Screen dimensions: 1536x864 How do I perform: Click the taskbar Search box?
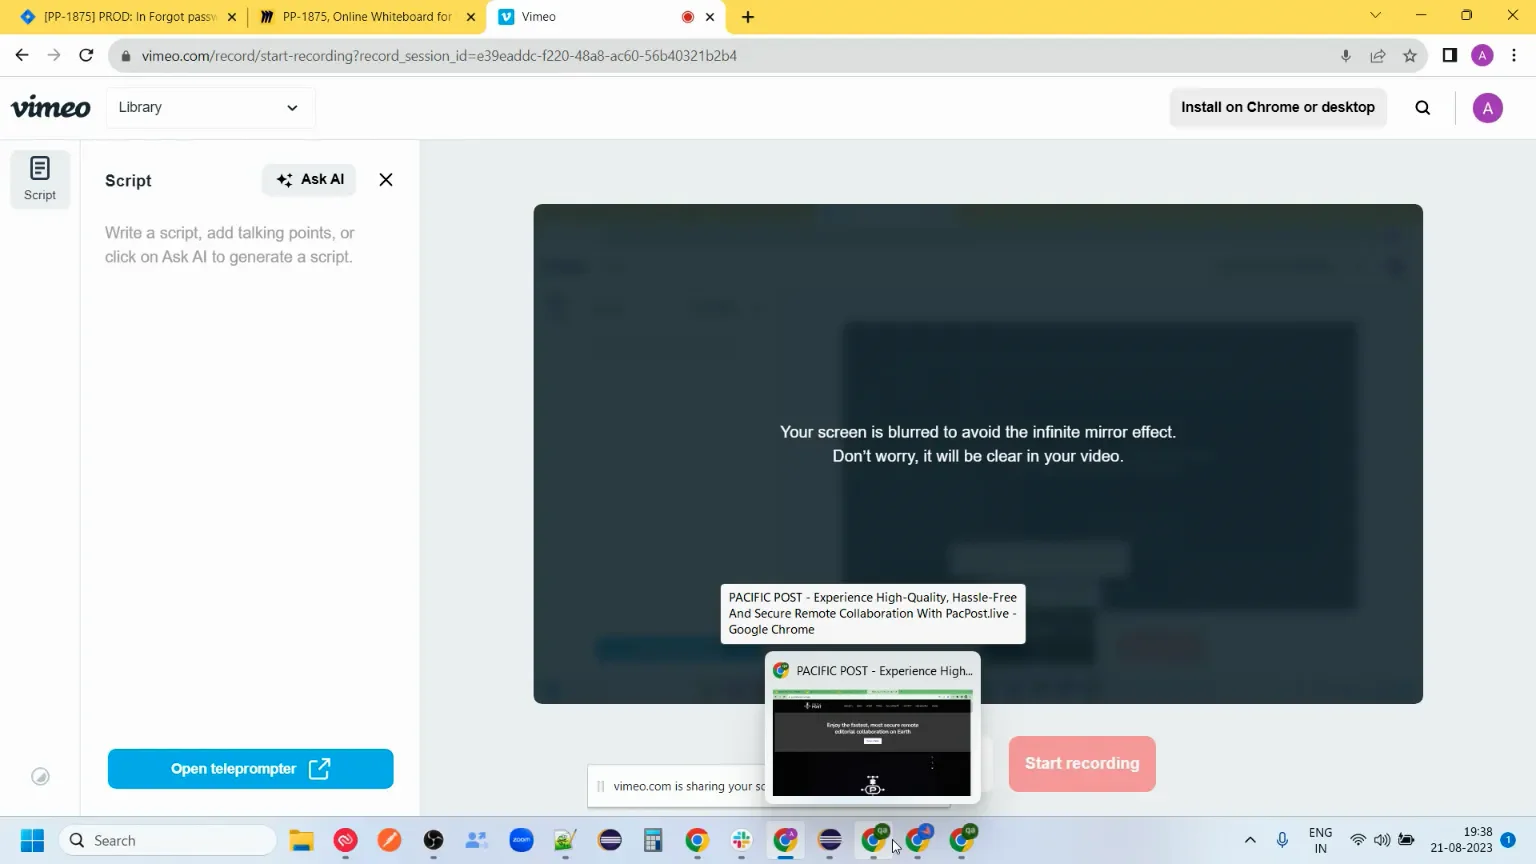click(168, 841)
